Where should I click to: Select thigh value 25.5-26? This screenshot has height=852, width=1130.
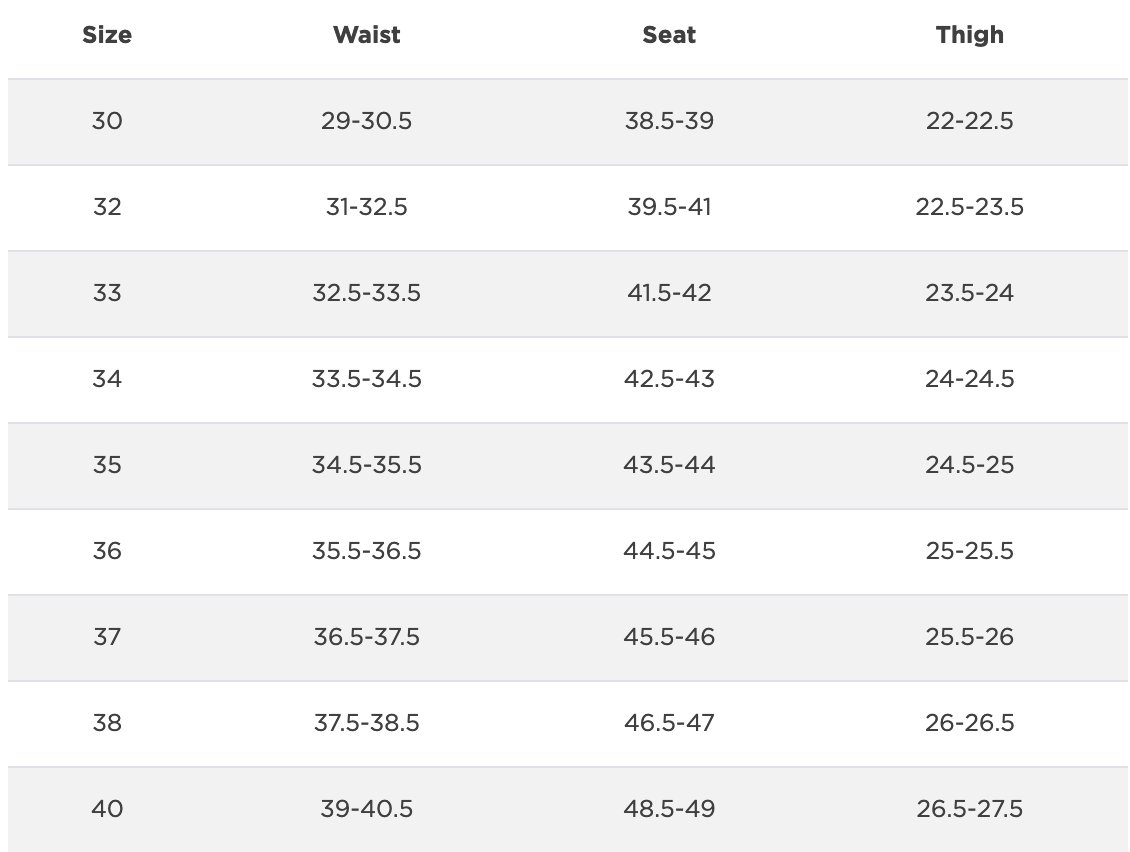point(969,637)
